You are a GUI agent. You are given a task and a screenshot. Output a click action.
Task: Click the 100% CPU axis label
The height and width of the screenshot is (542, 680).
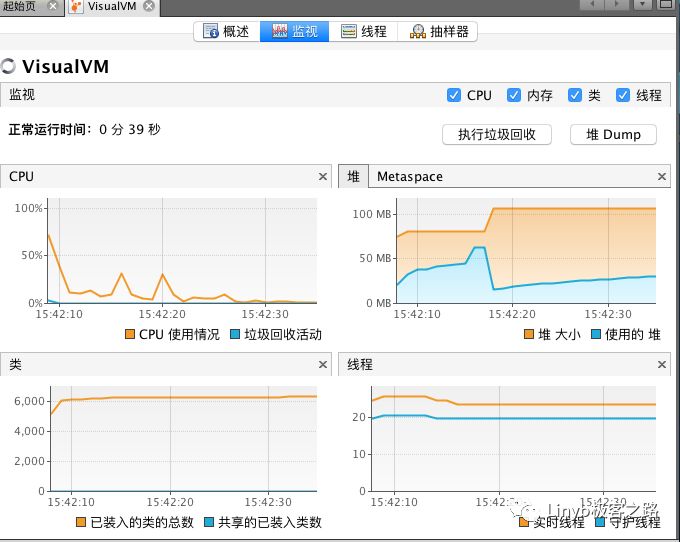[x=29, y=208]
